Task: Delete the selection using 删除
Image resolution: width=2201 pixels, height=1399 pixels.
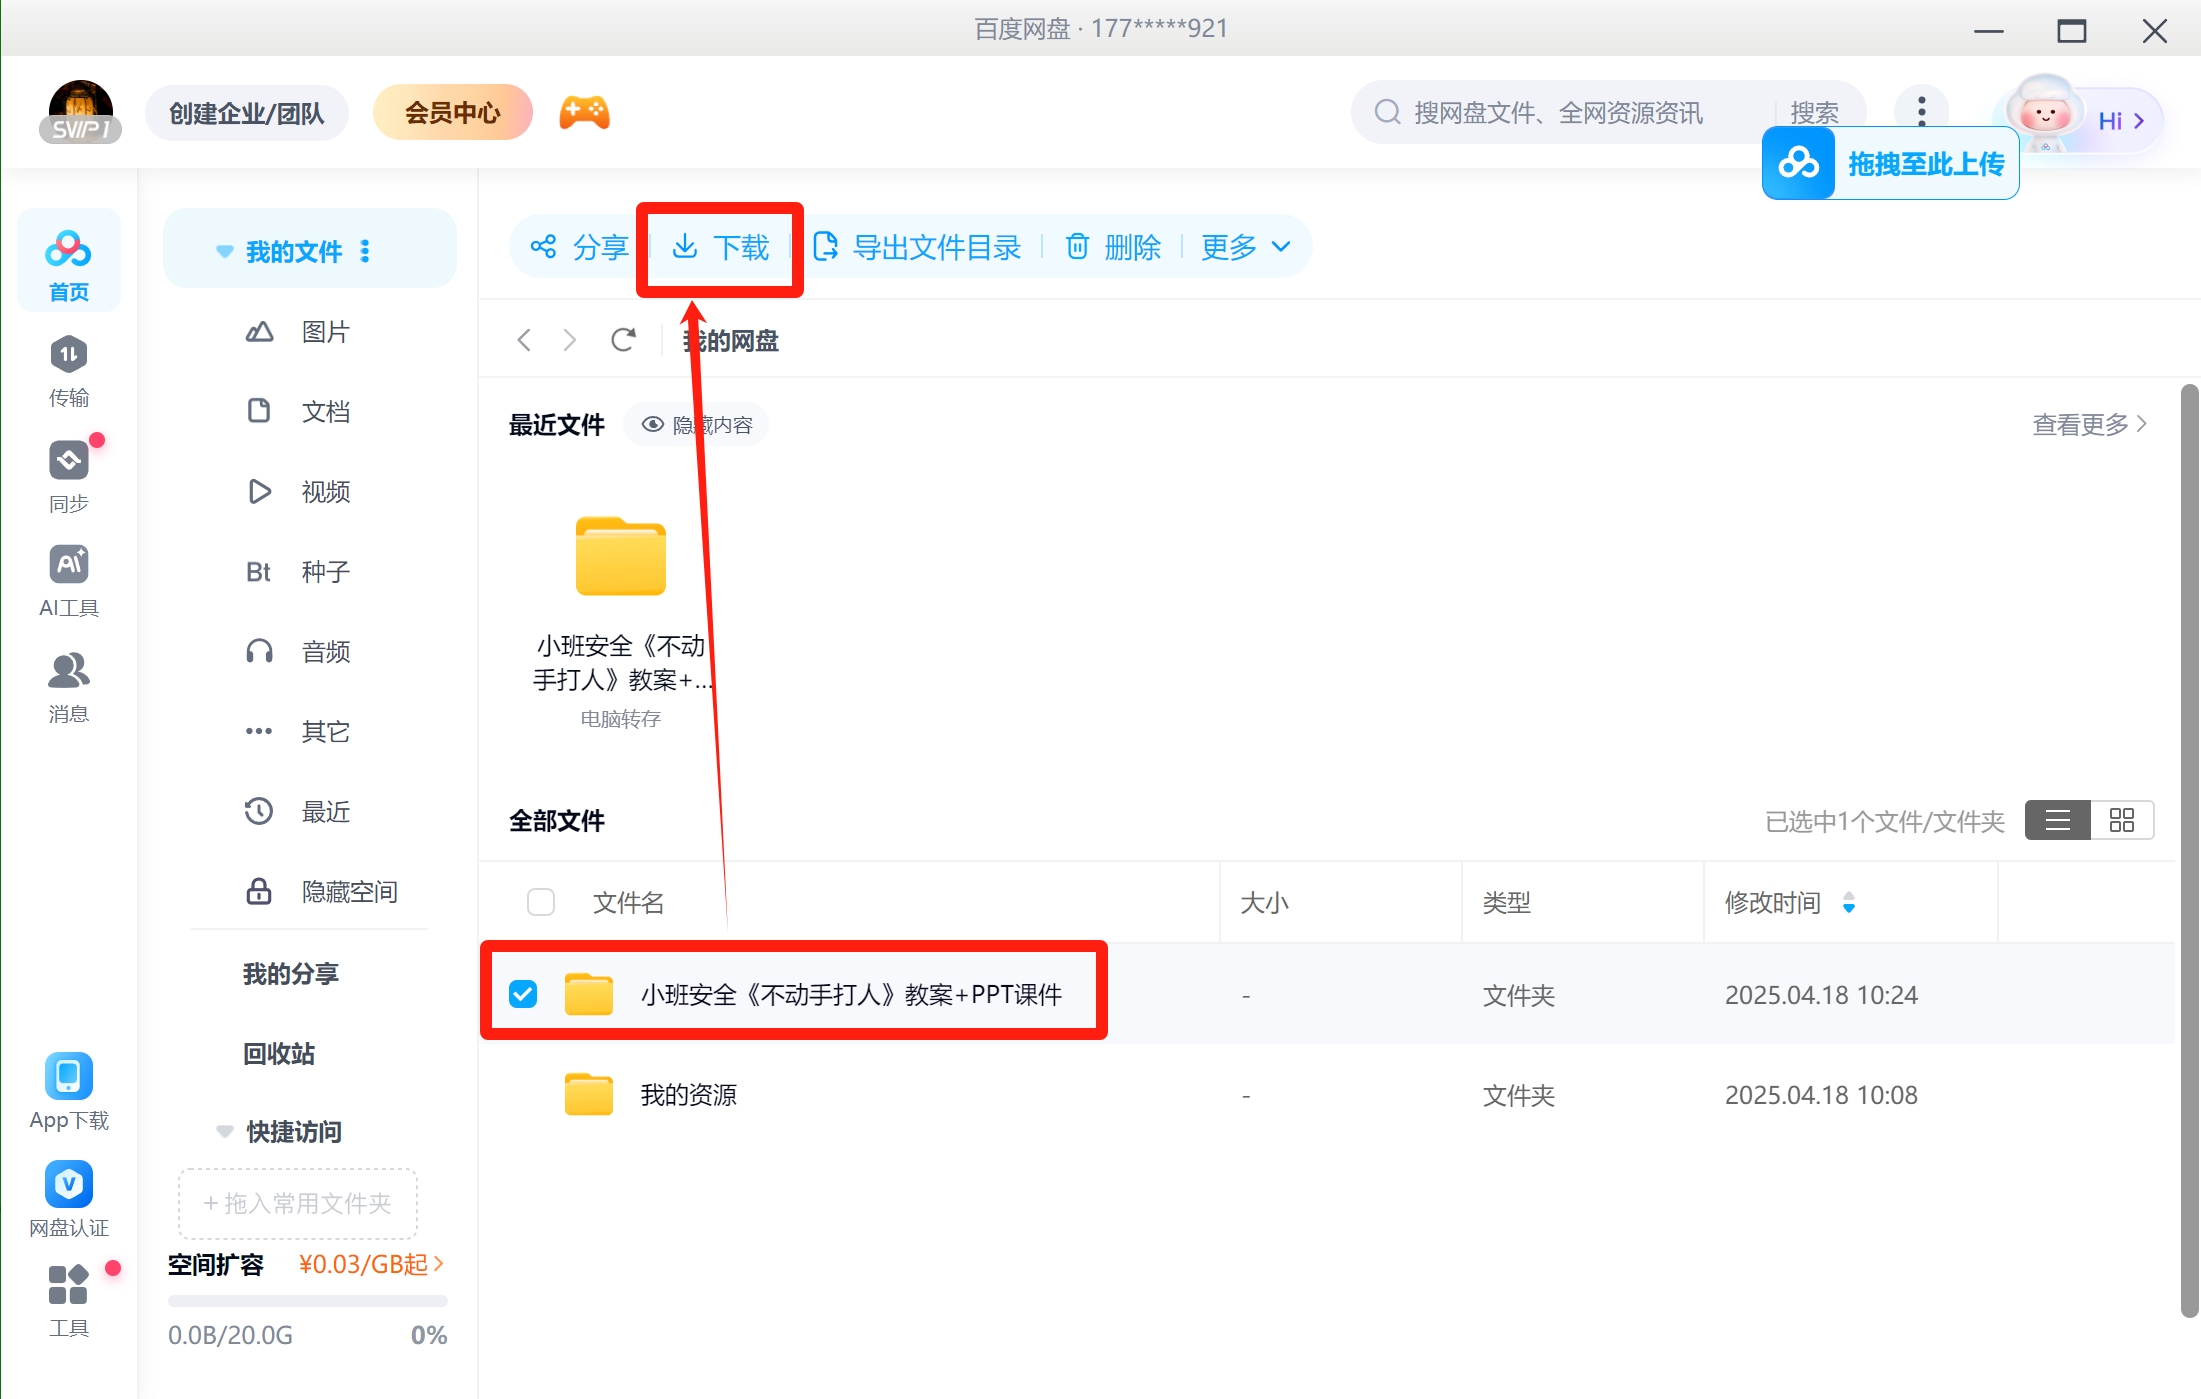Action: (x=1112, y=247)
